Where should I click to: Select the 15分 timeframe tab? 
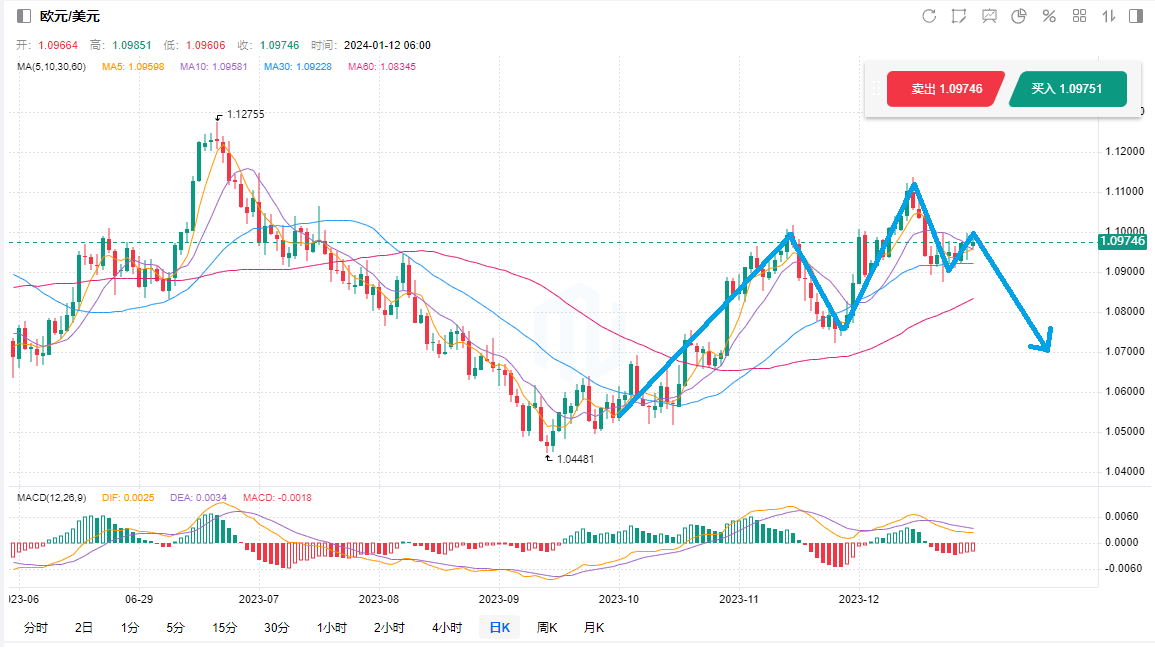pyautogui.click(x=225, y=628)
